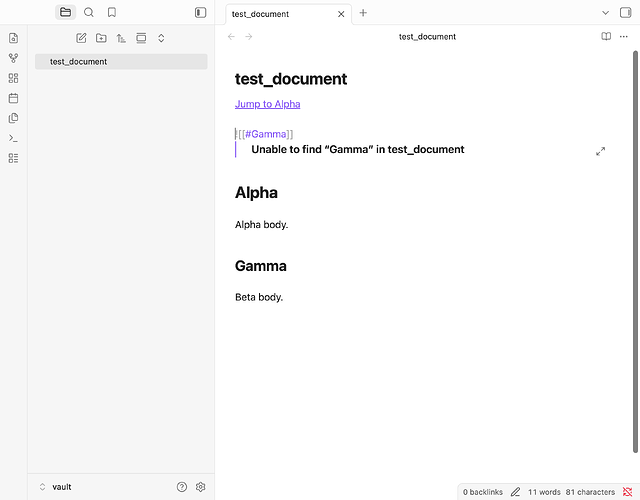This screenshot has width=640, height=500.
Task: Open the file explorer panel icon
Action: coord(65,13)
